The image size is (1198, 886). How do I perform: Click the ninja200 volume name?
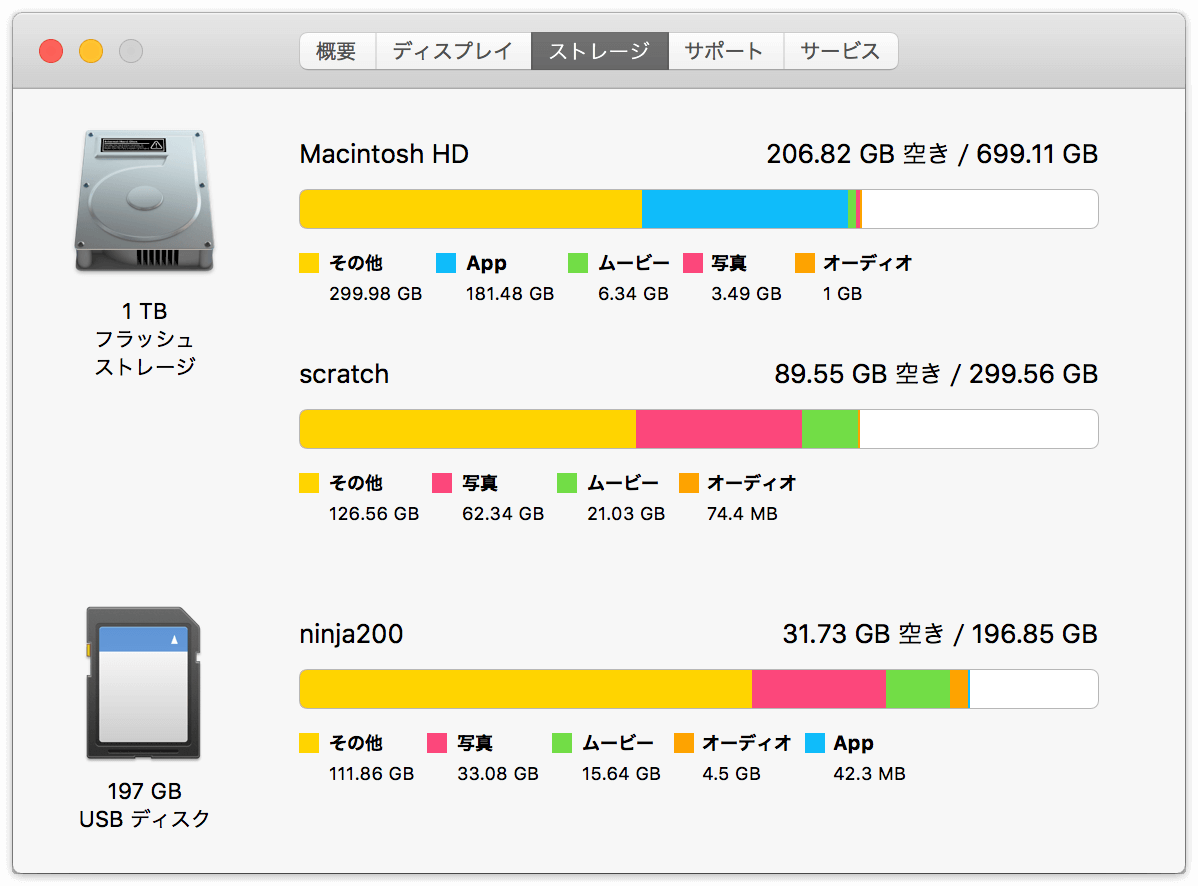[x=351, y=634]
